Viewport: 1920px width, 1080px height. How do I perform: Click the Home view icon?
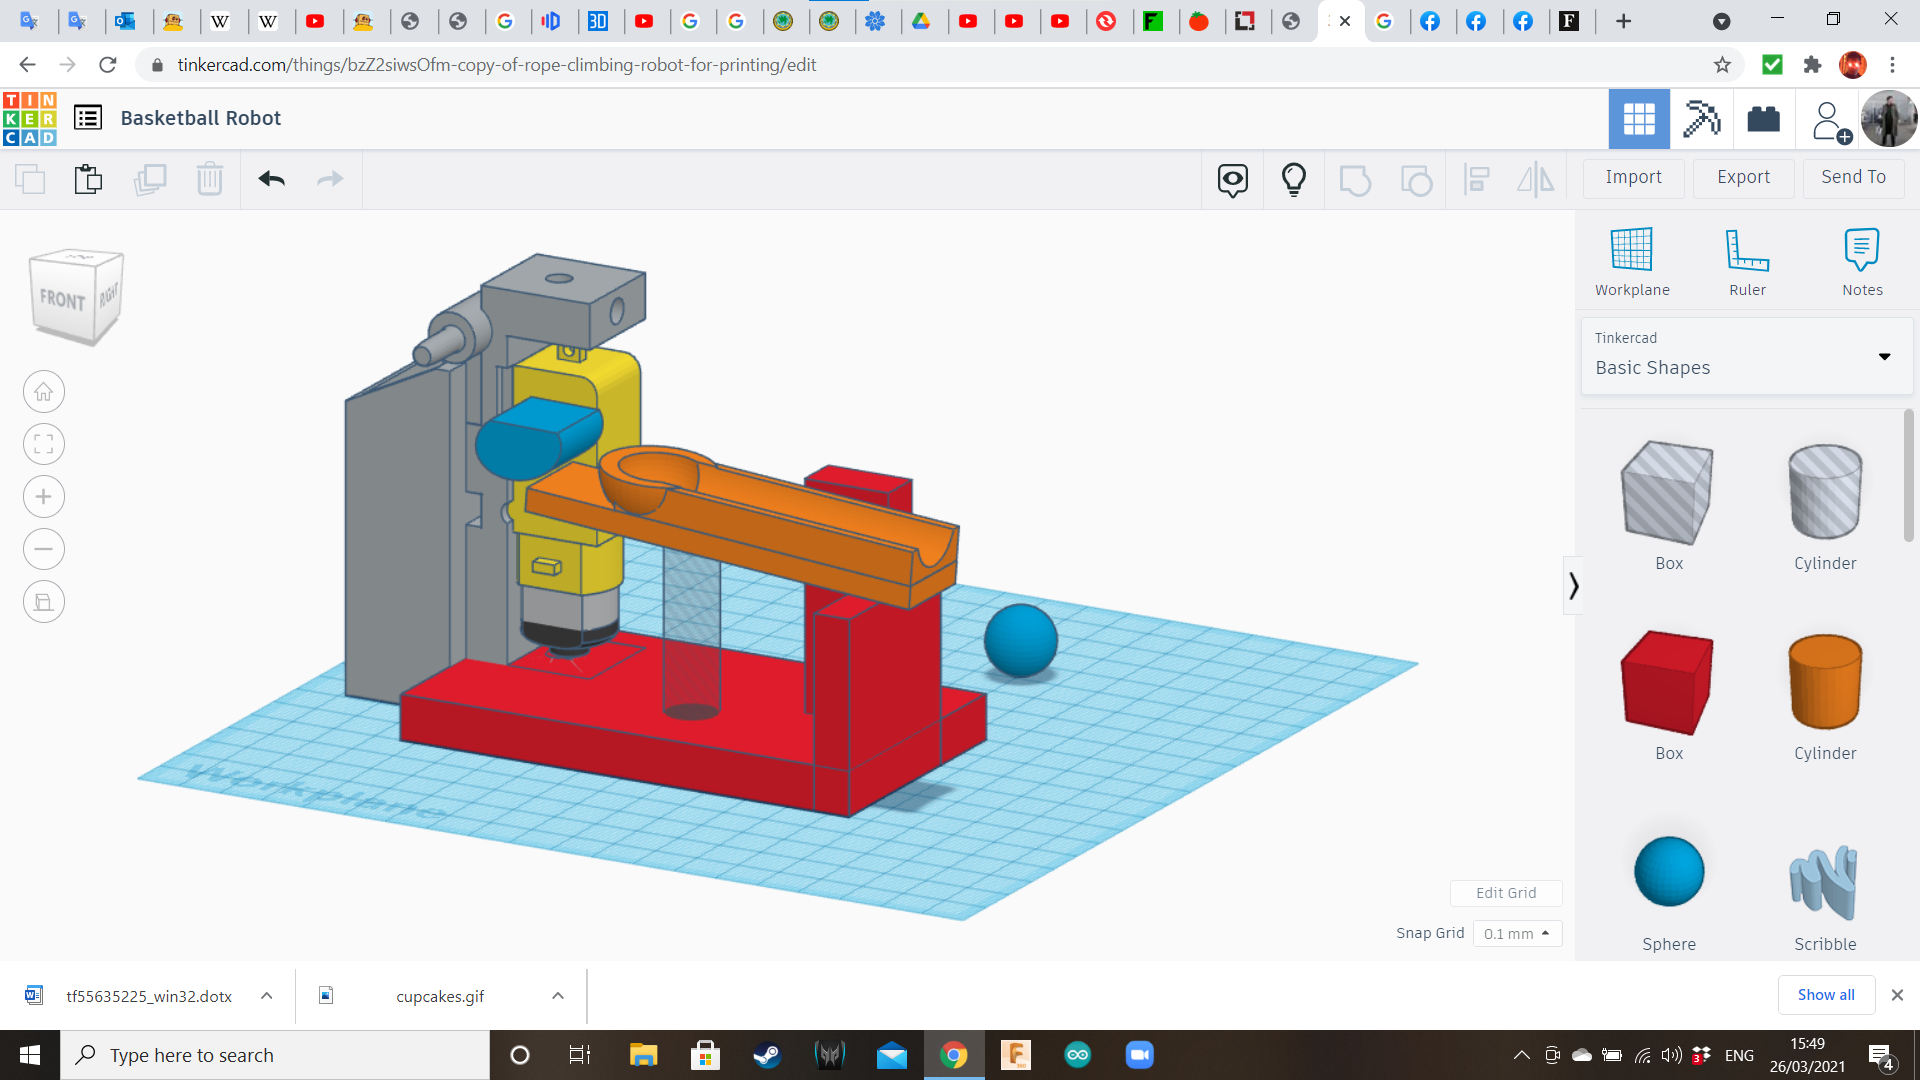click(x=43, y=391)
